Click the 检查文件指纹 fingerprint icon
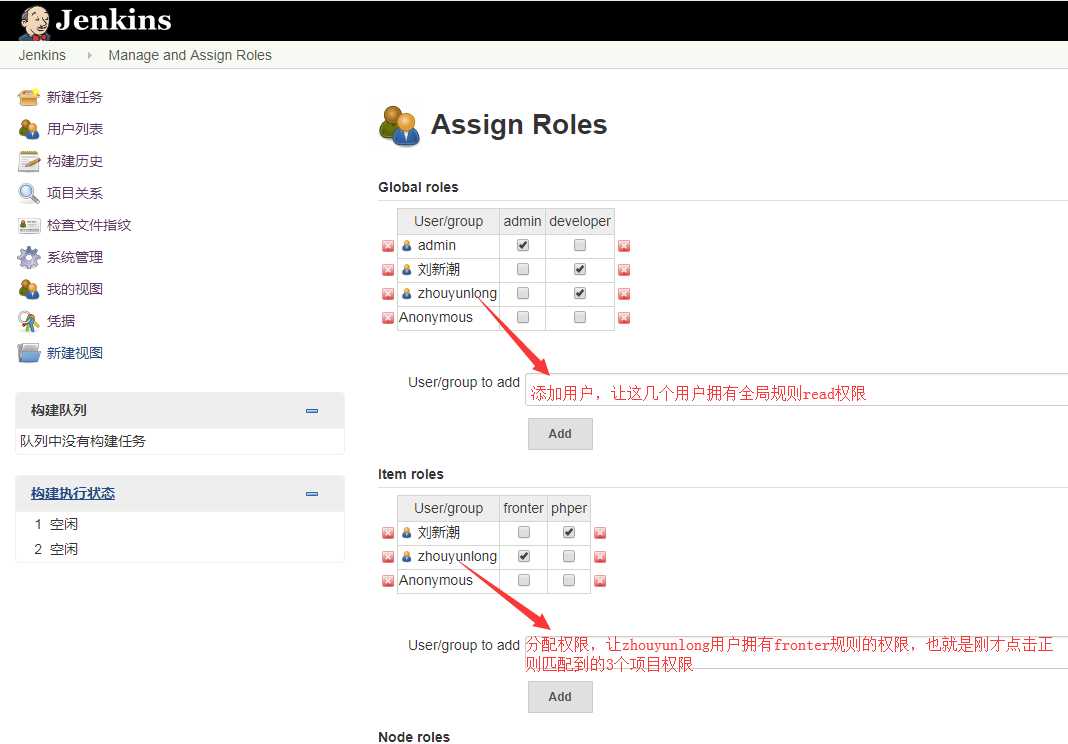1068x744 pixels. (x=29, y=226)
